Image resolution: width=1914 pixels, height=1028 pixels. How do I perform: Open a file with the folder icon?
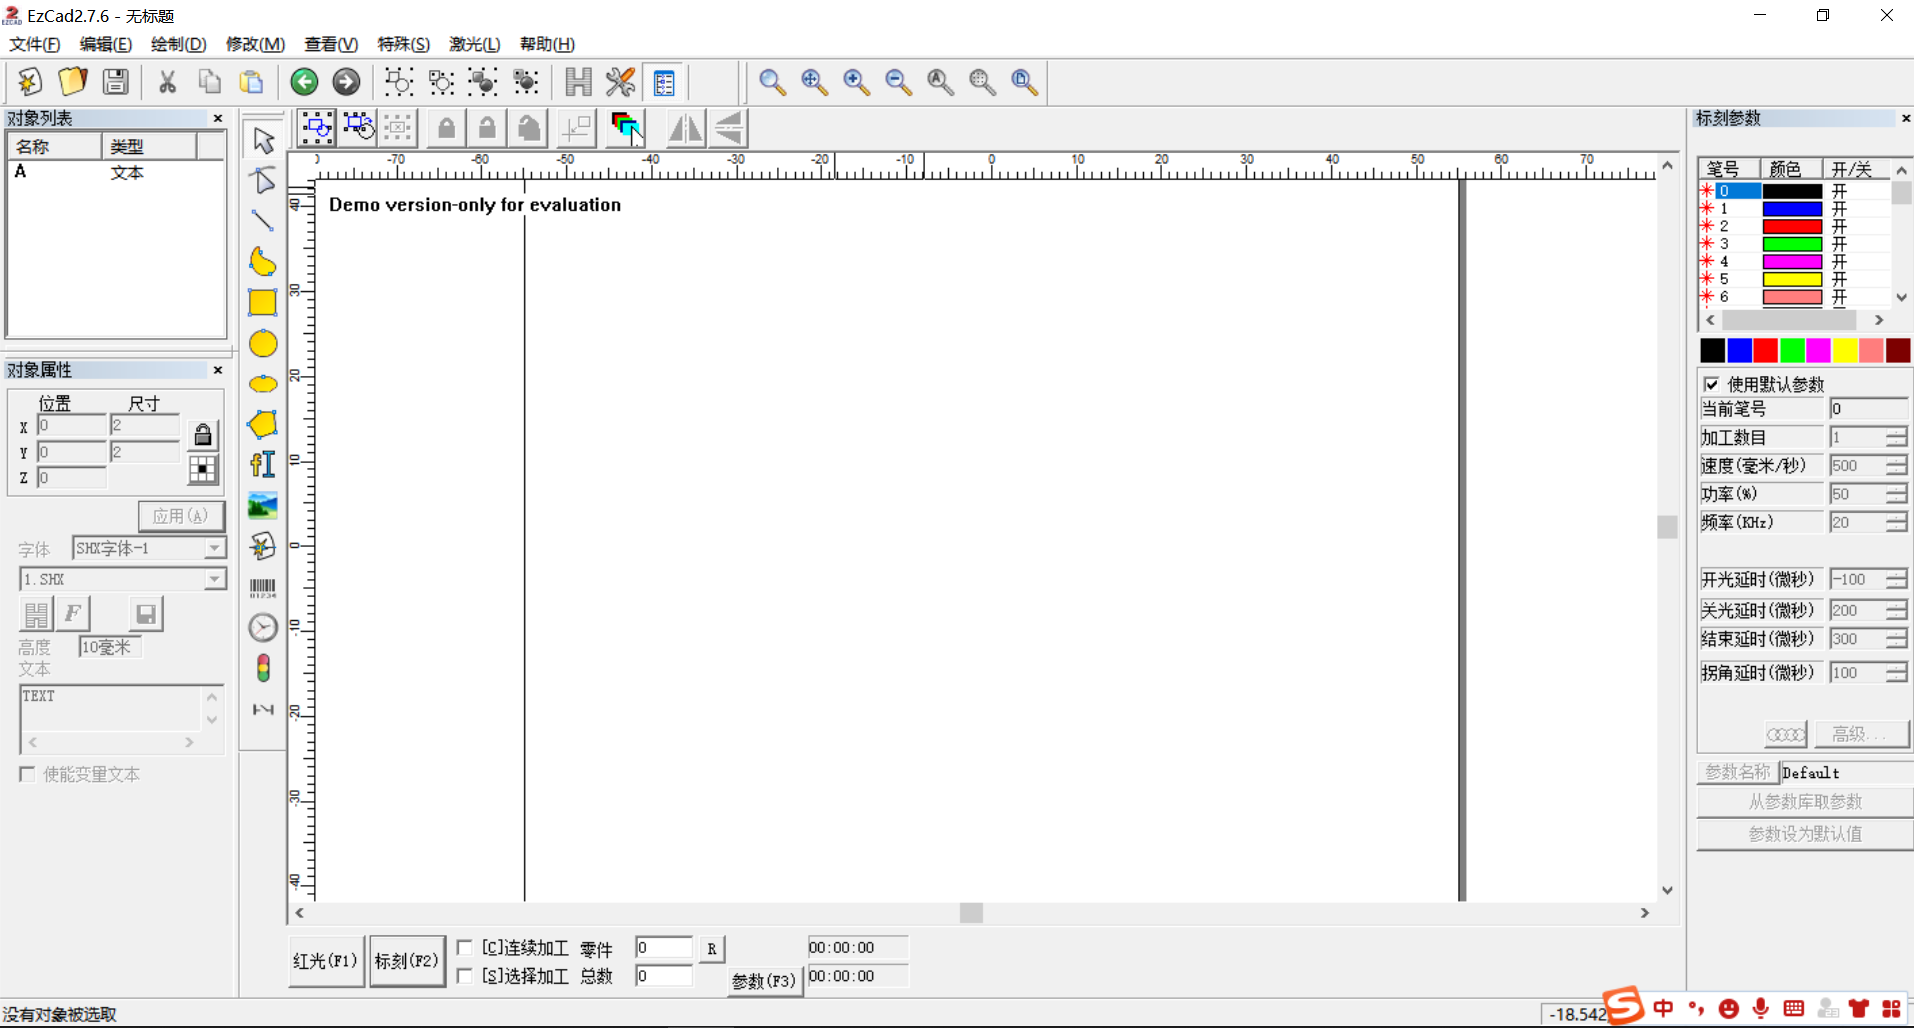pyautogui.click(x=72, y=82)
